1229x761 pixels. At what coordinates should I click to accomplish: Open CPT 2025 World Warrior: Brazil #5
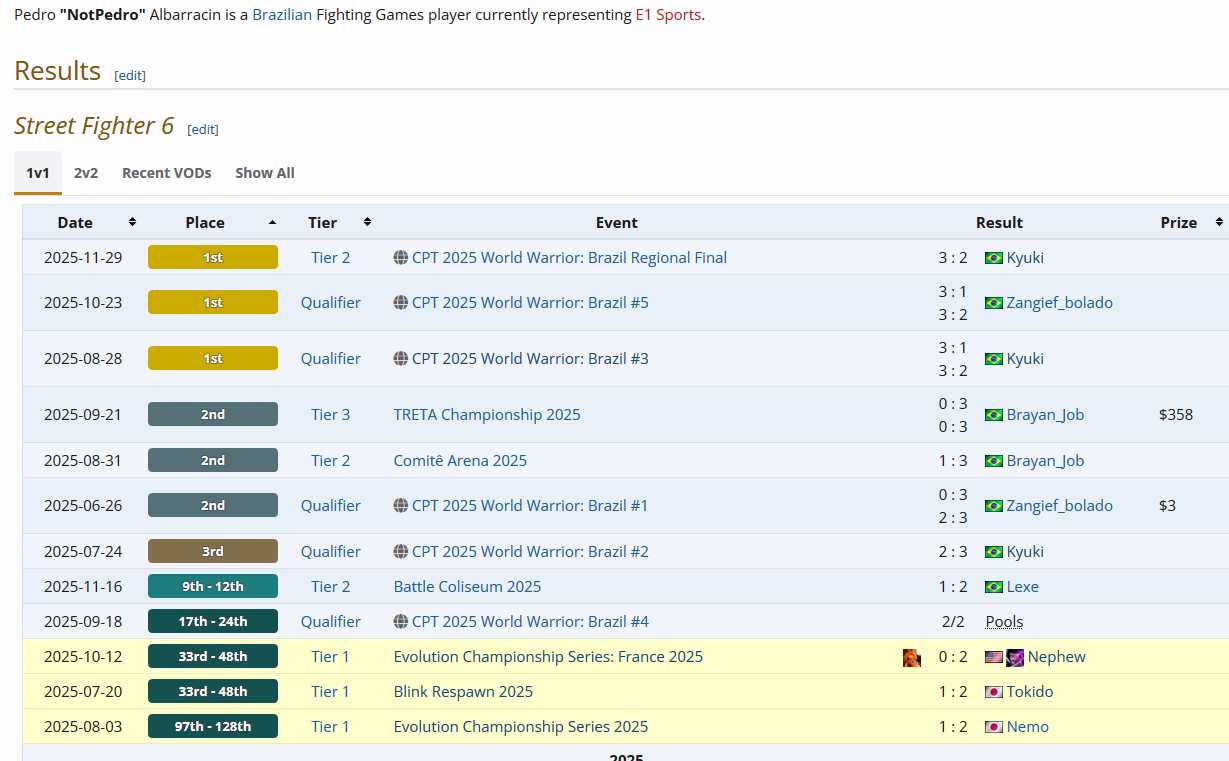tap(530, 302)
